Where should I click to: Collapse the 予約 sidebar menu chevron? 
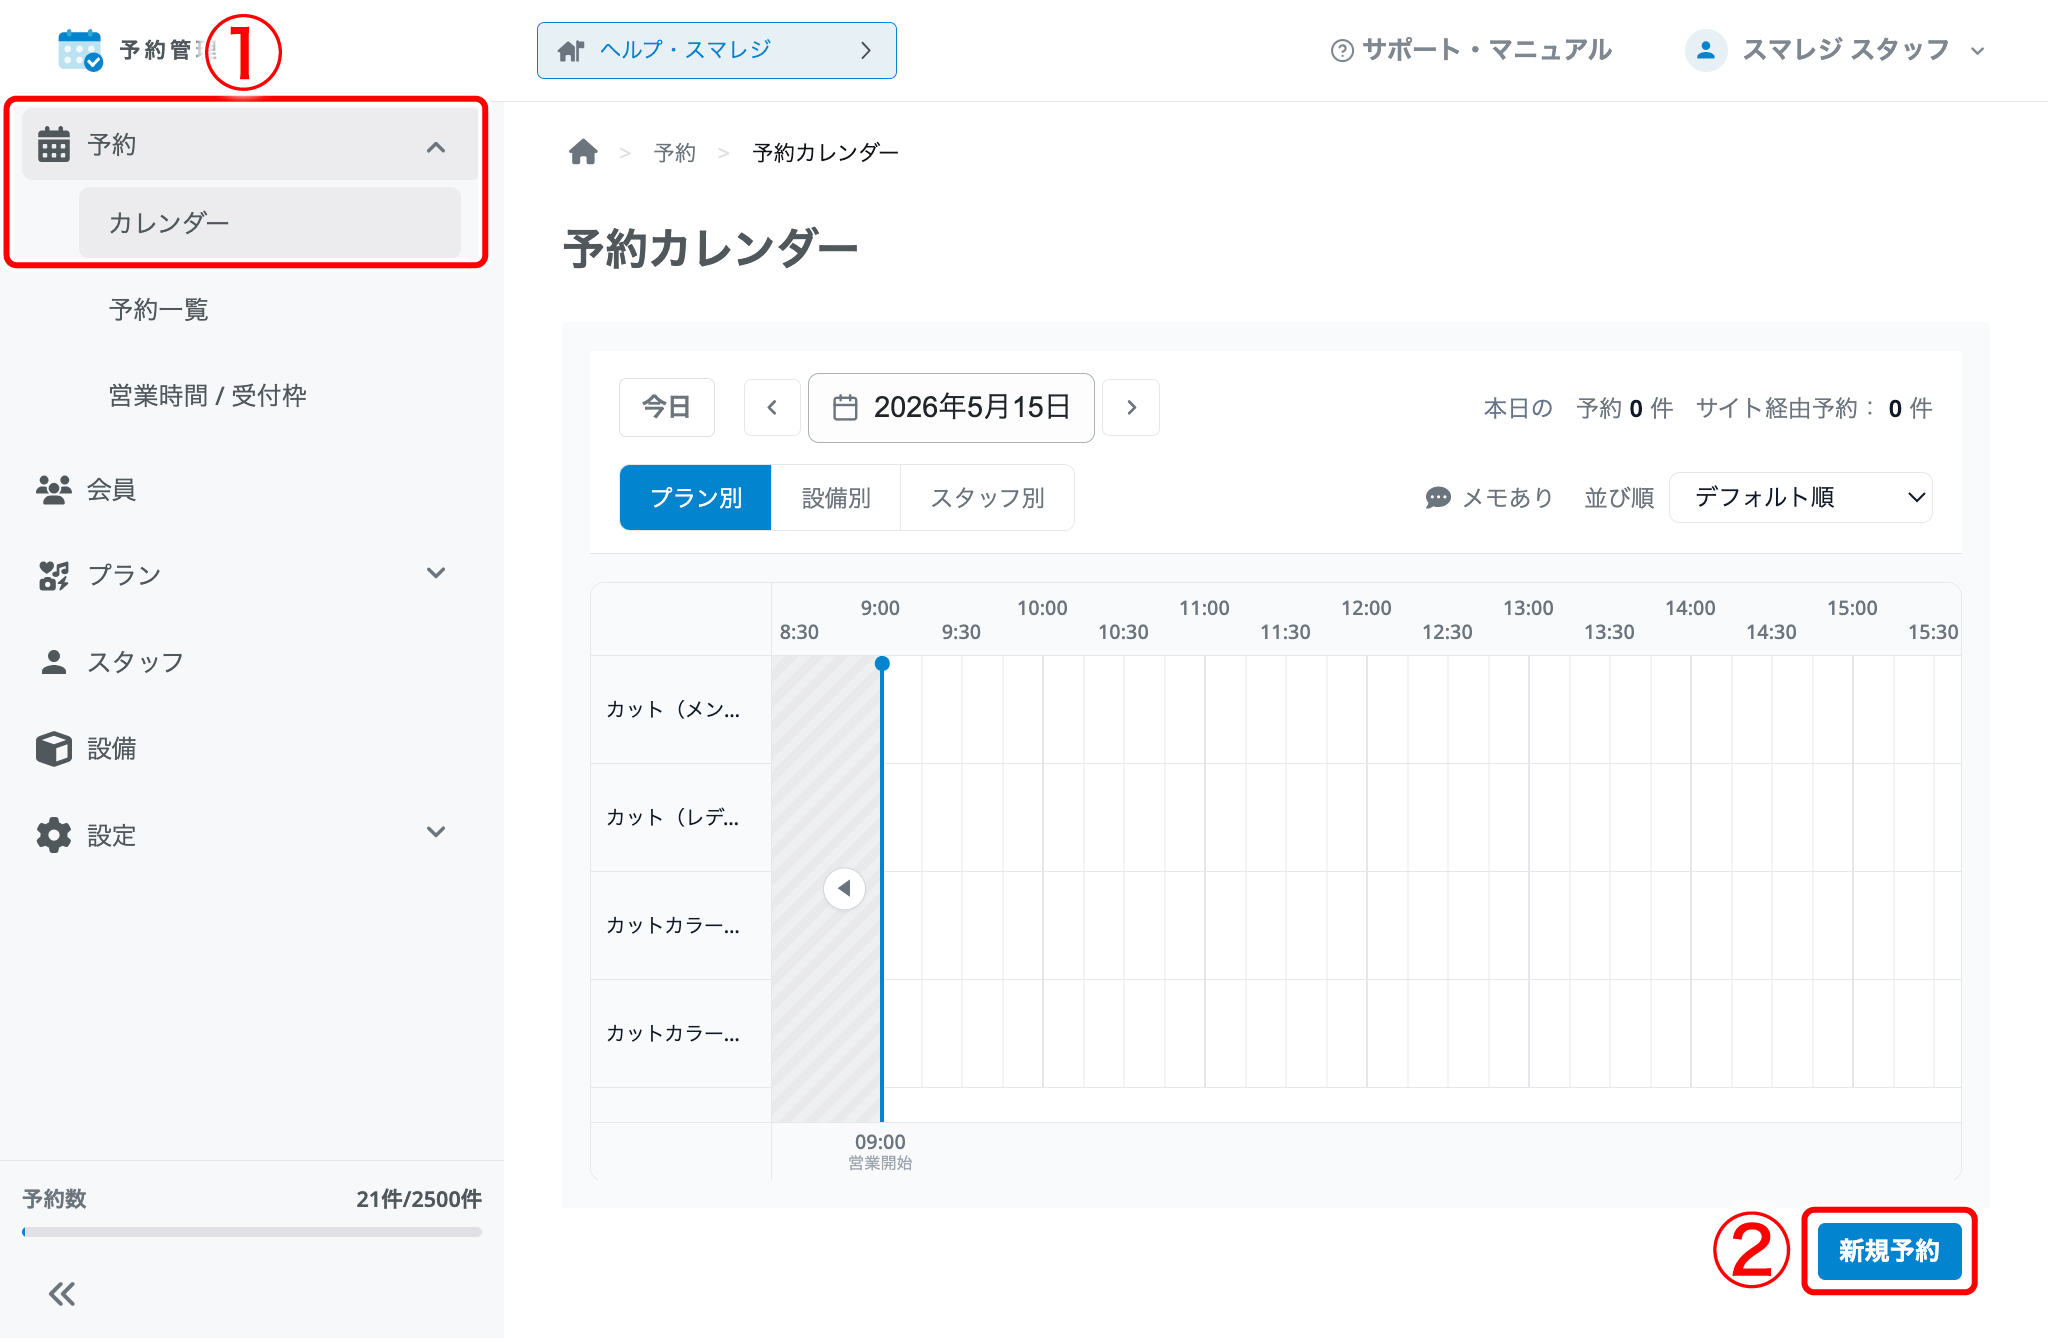(x=436, y=147)
